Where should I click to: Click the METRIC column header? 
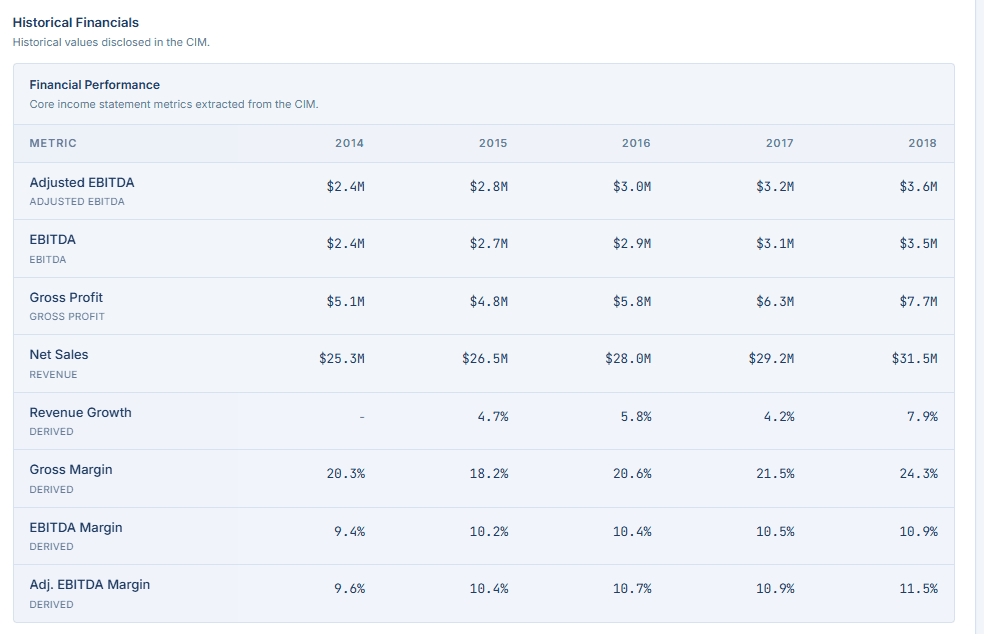53,143
